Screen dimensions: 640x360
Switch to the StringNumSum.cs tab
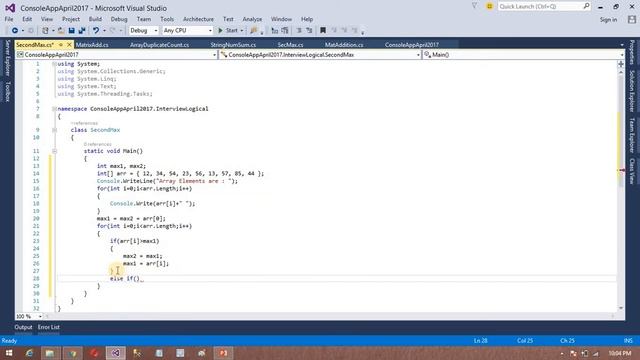pyautogui.click(x=233, y=45)
